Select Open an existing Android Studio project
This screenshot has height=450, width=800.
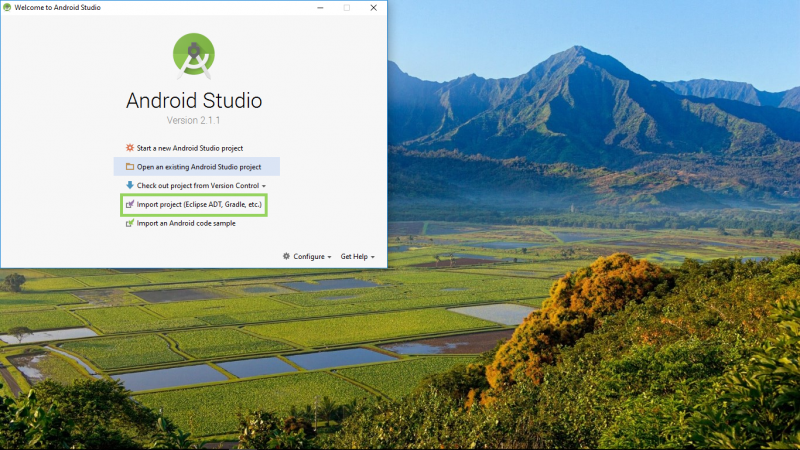click(199, 167)
